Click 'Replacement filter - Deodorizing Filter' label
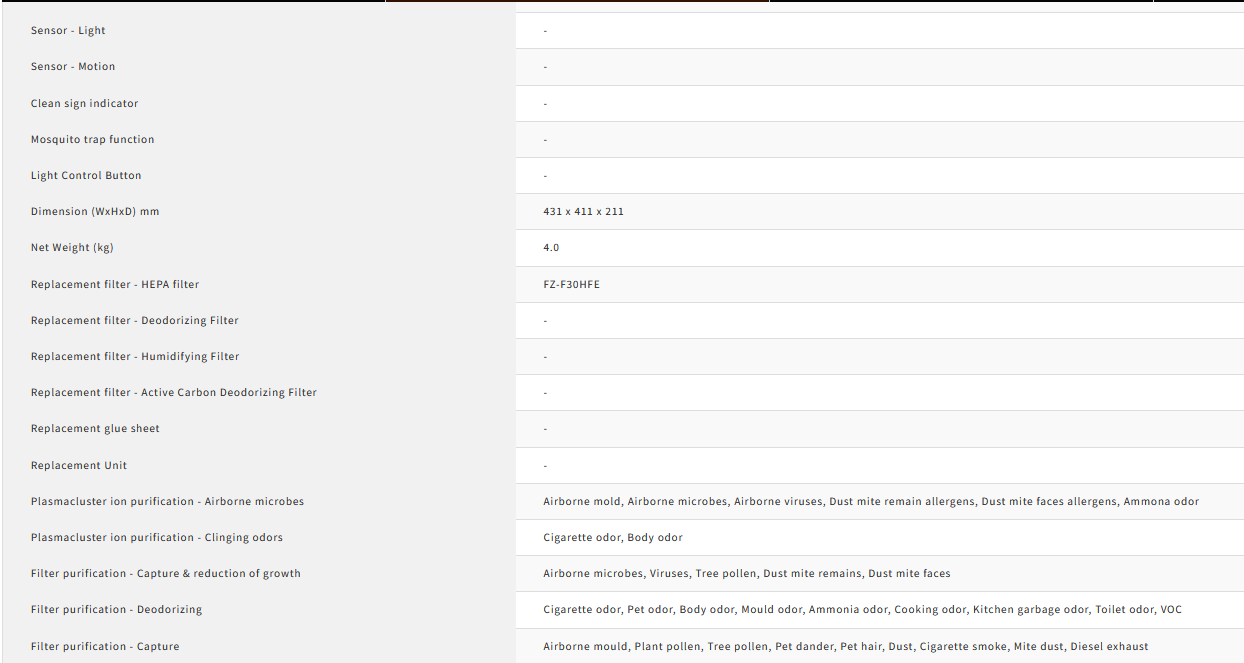The image size is (1244, 663). click(134, 321)
